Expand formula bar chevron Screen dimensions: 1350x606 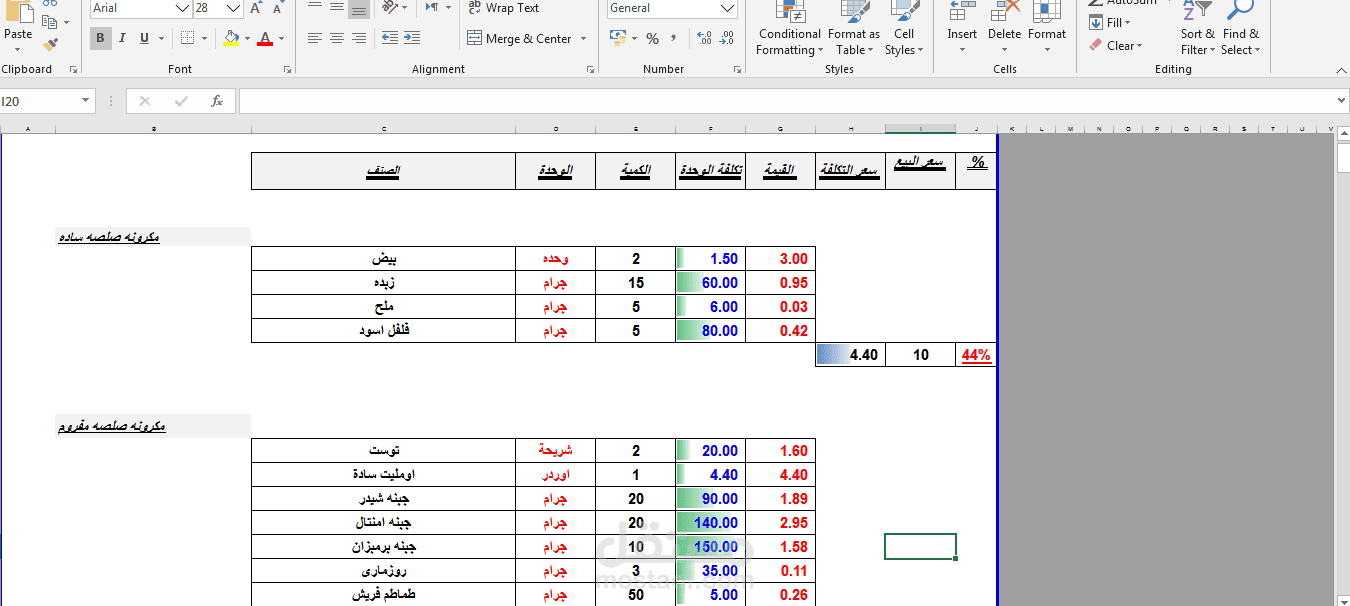1341,101
